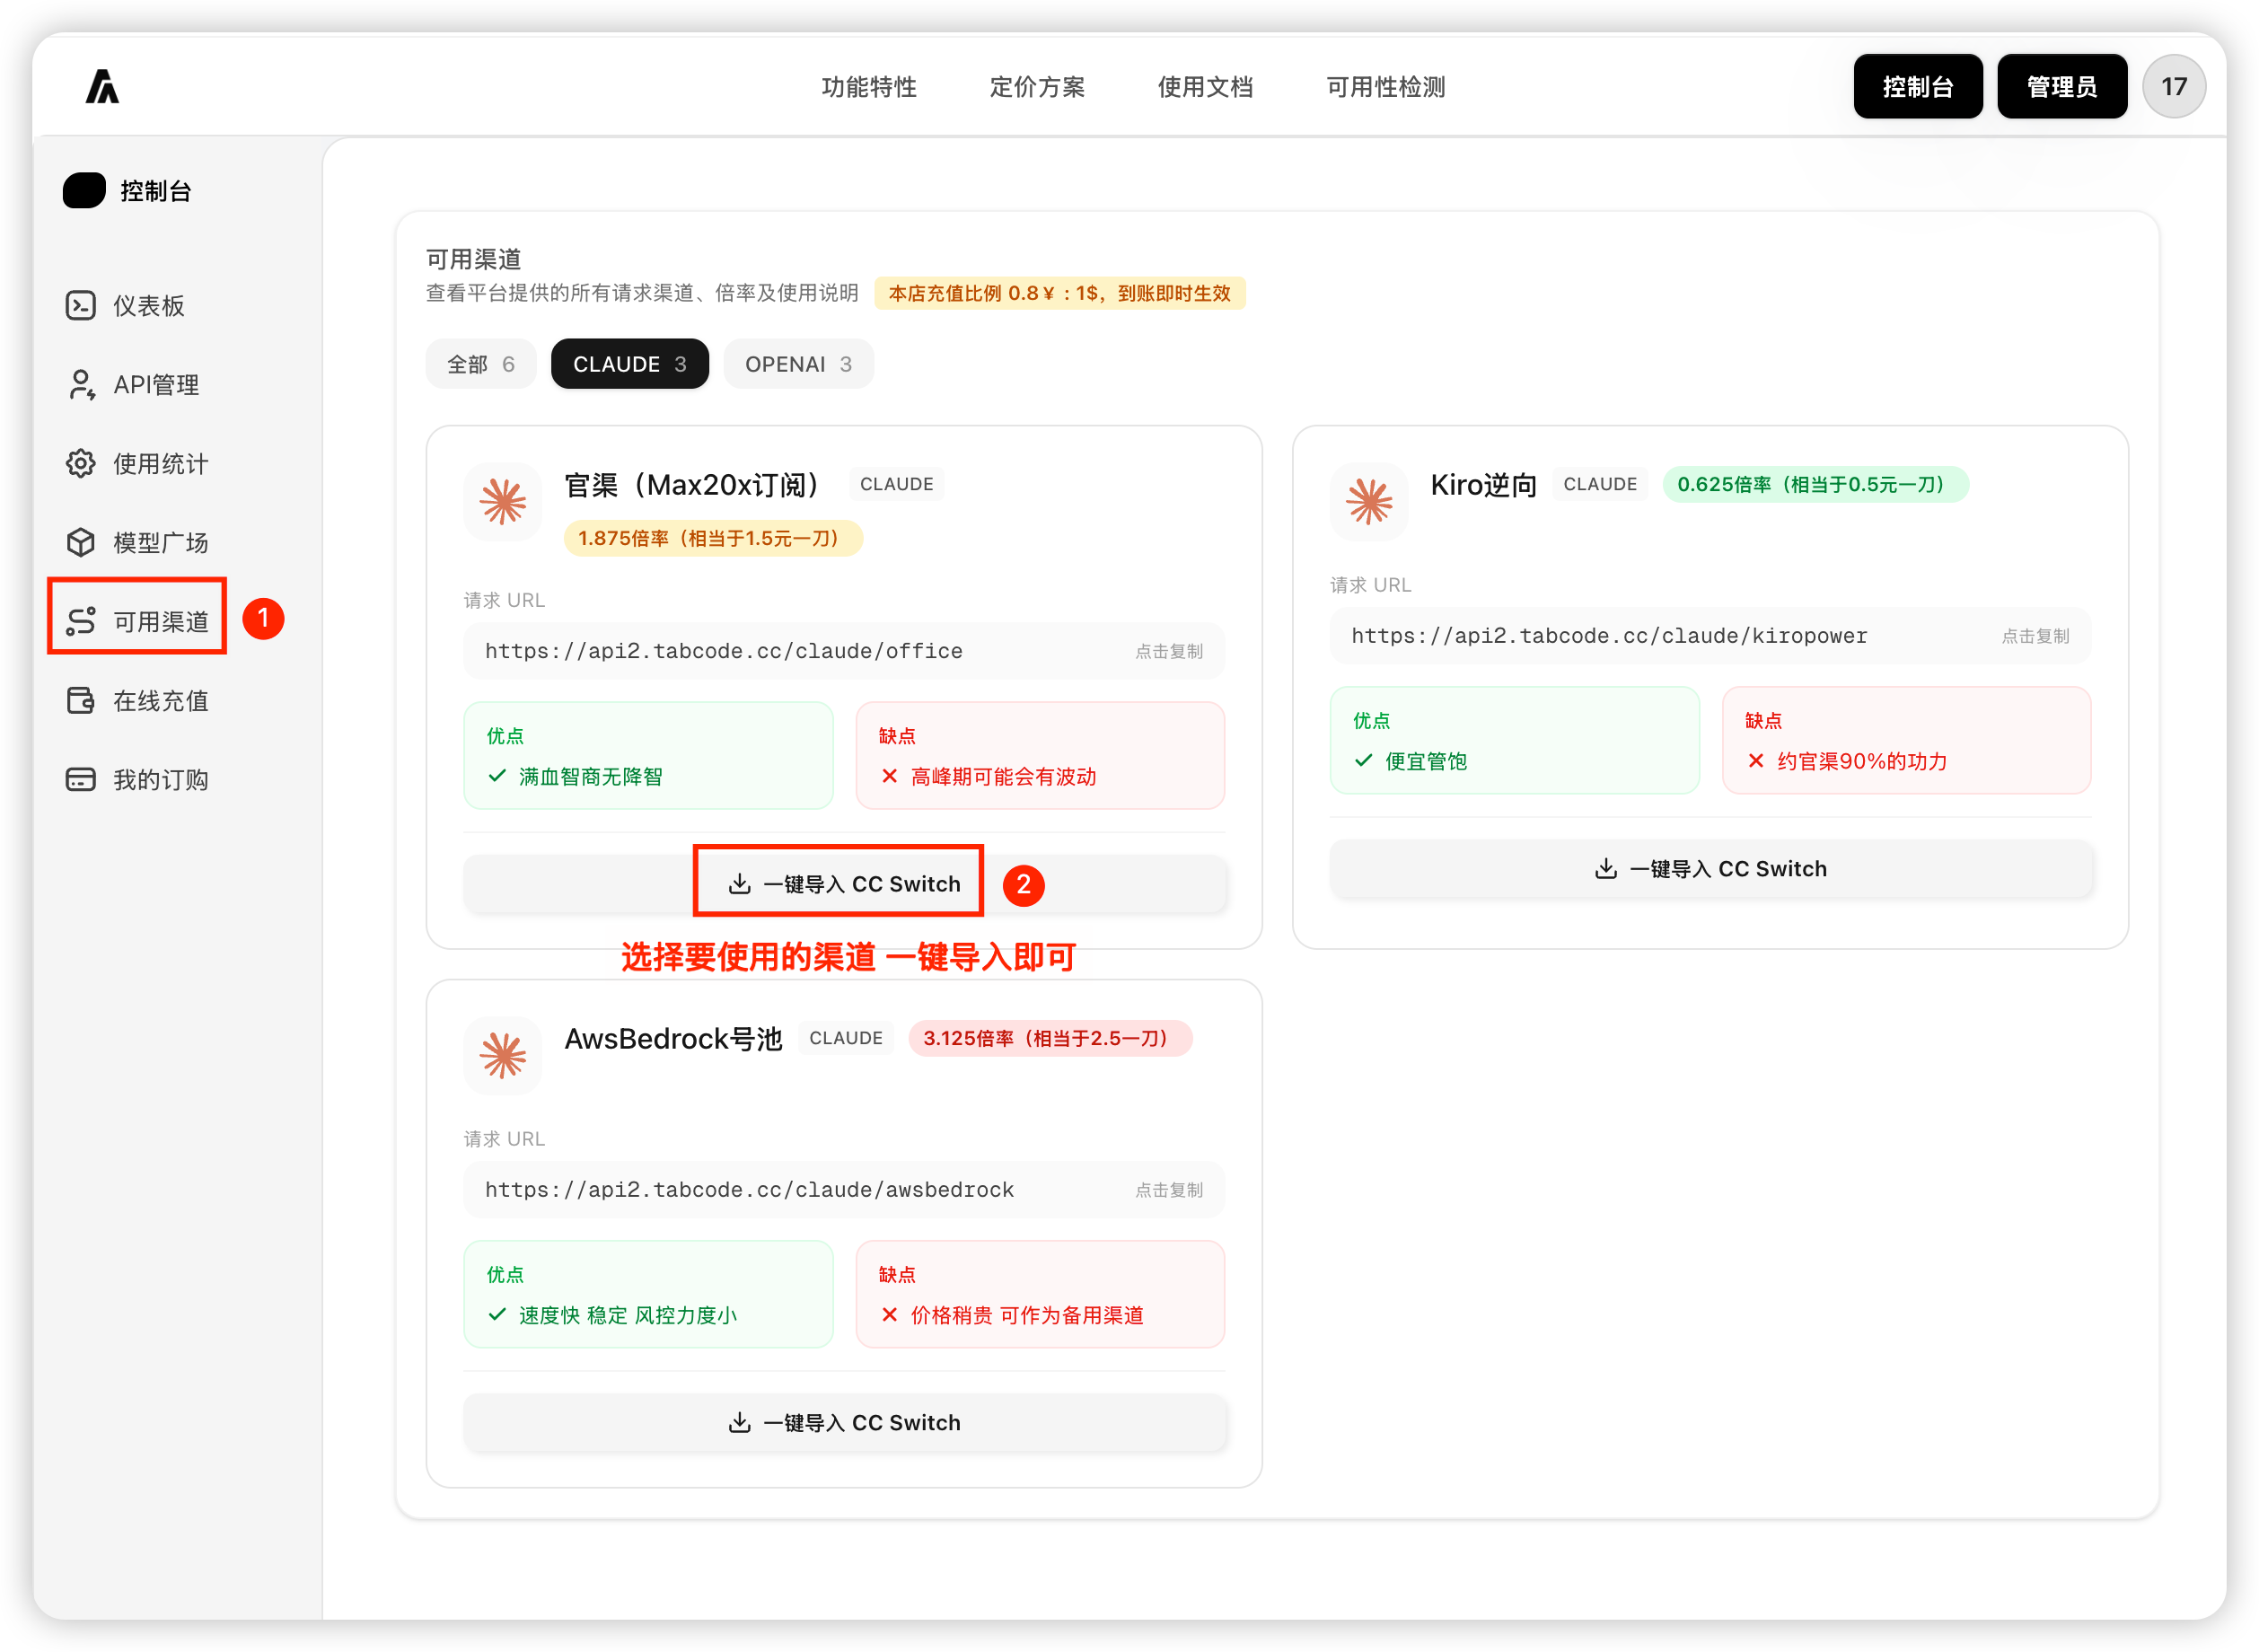The width and height of the screenshot is (2259, 1652).
Task: Click the Claude logo on Kiro逆向 card
Action: 1369,501
